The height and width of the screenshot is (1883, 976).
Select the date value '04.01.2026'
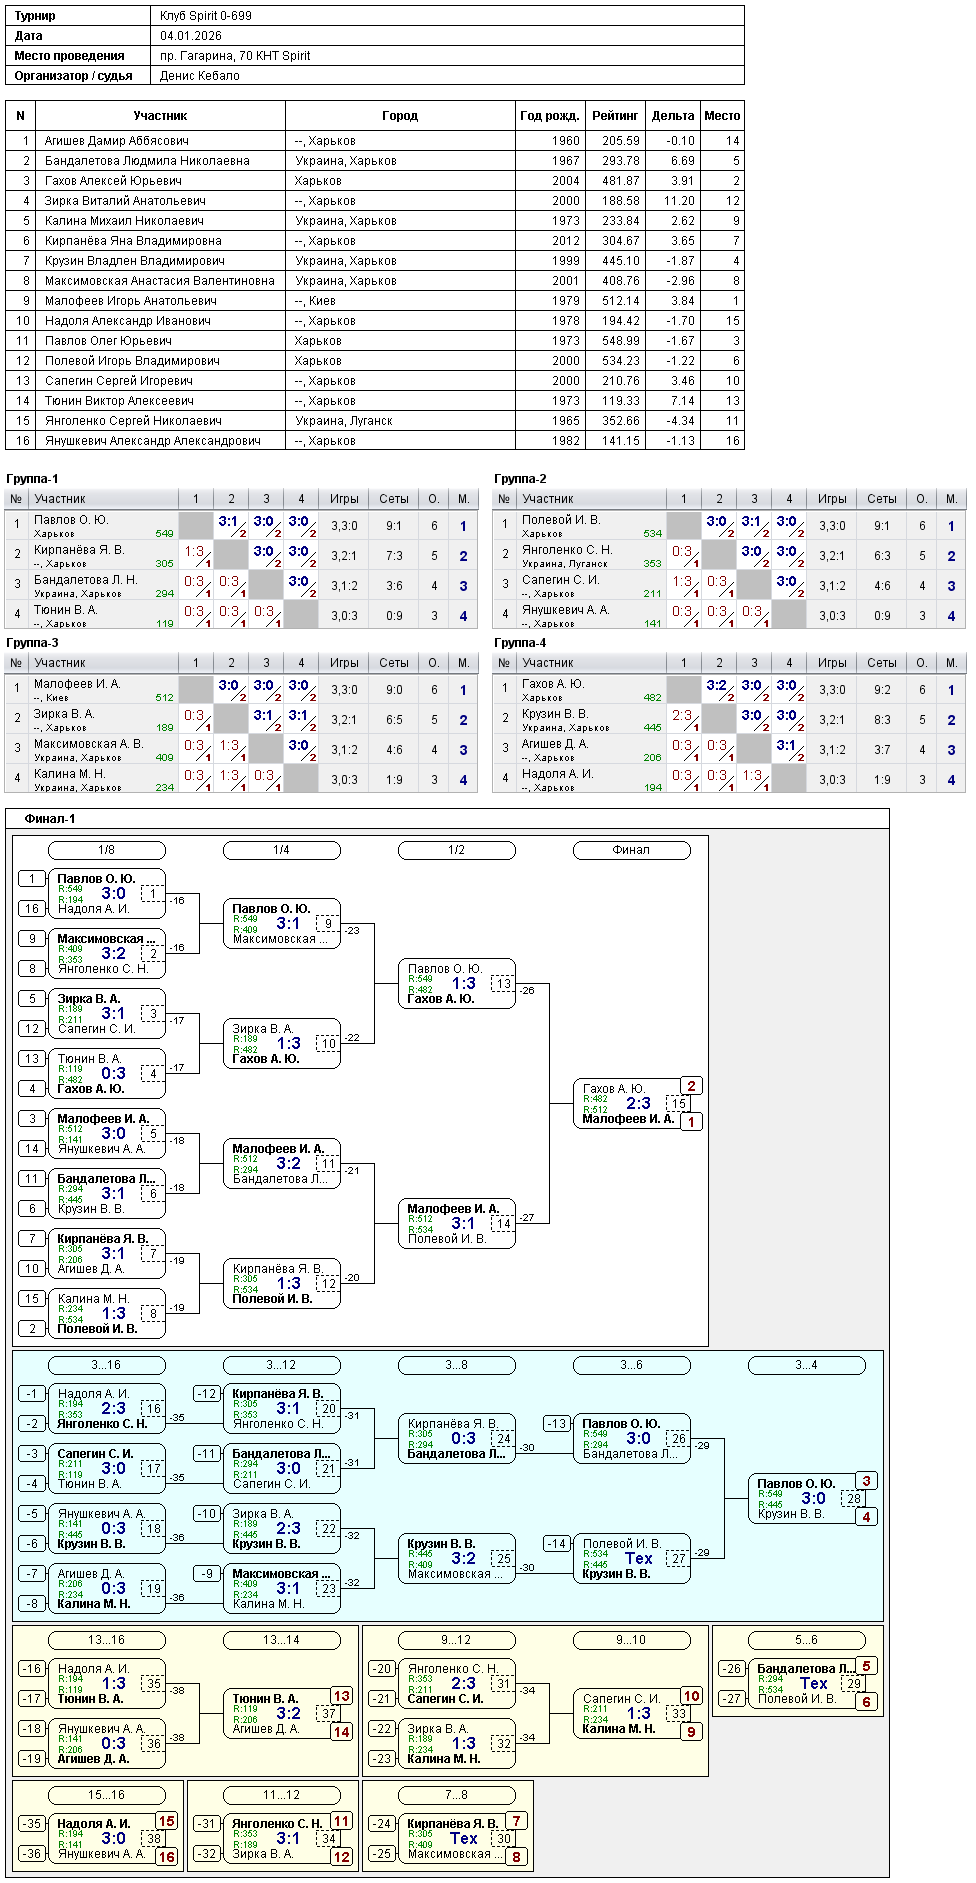click(191, 36)
